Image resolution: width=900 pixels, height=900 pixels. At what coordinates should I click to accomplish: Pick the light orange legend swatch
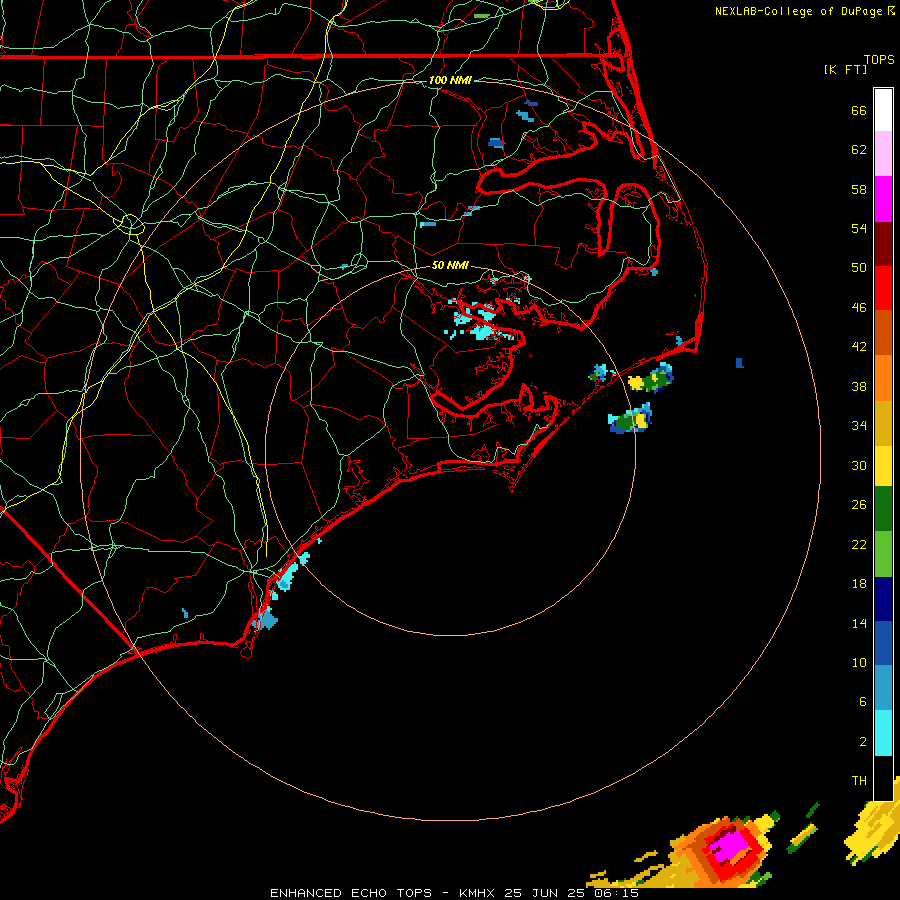click(883, 378)
